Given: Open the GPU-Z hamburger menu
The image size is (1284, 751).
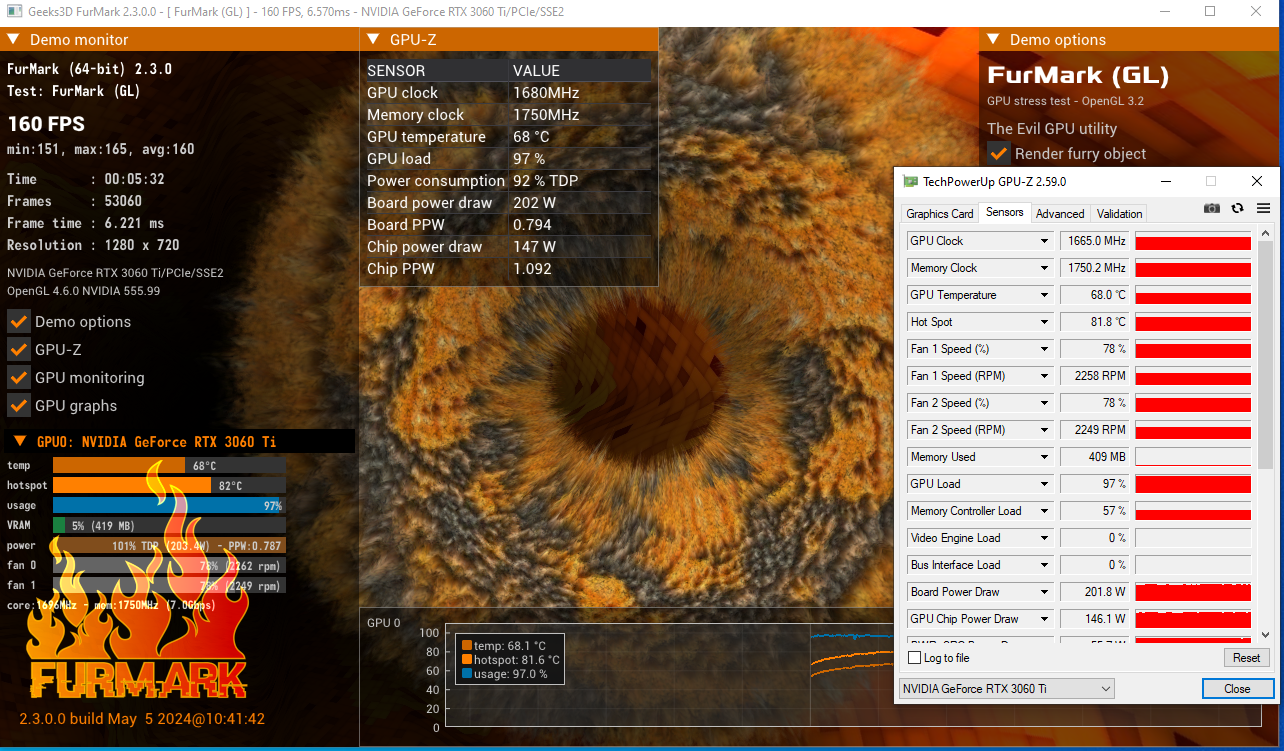Looking at the screenshot, I should click(1261, 208).
